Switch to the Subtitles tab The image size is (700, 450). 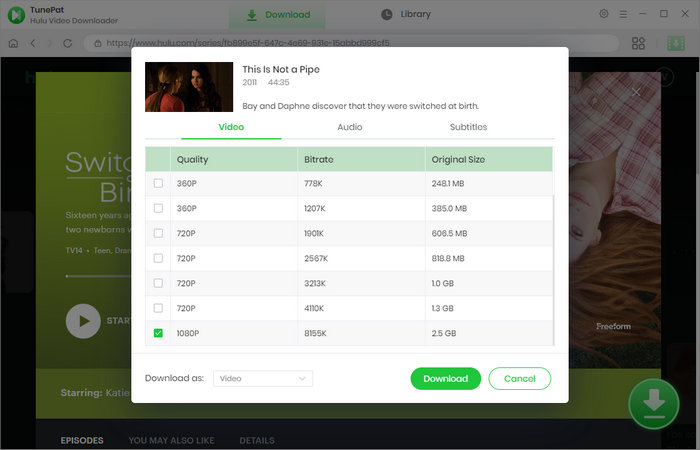coord(468,127)
